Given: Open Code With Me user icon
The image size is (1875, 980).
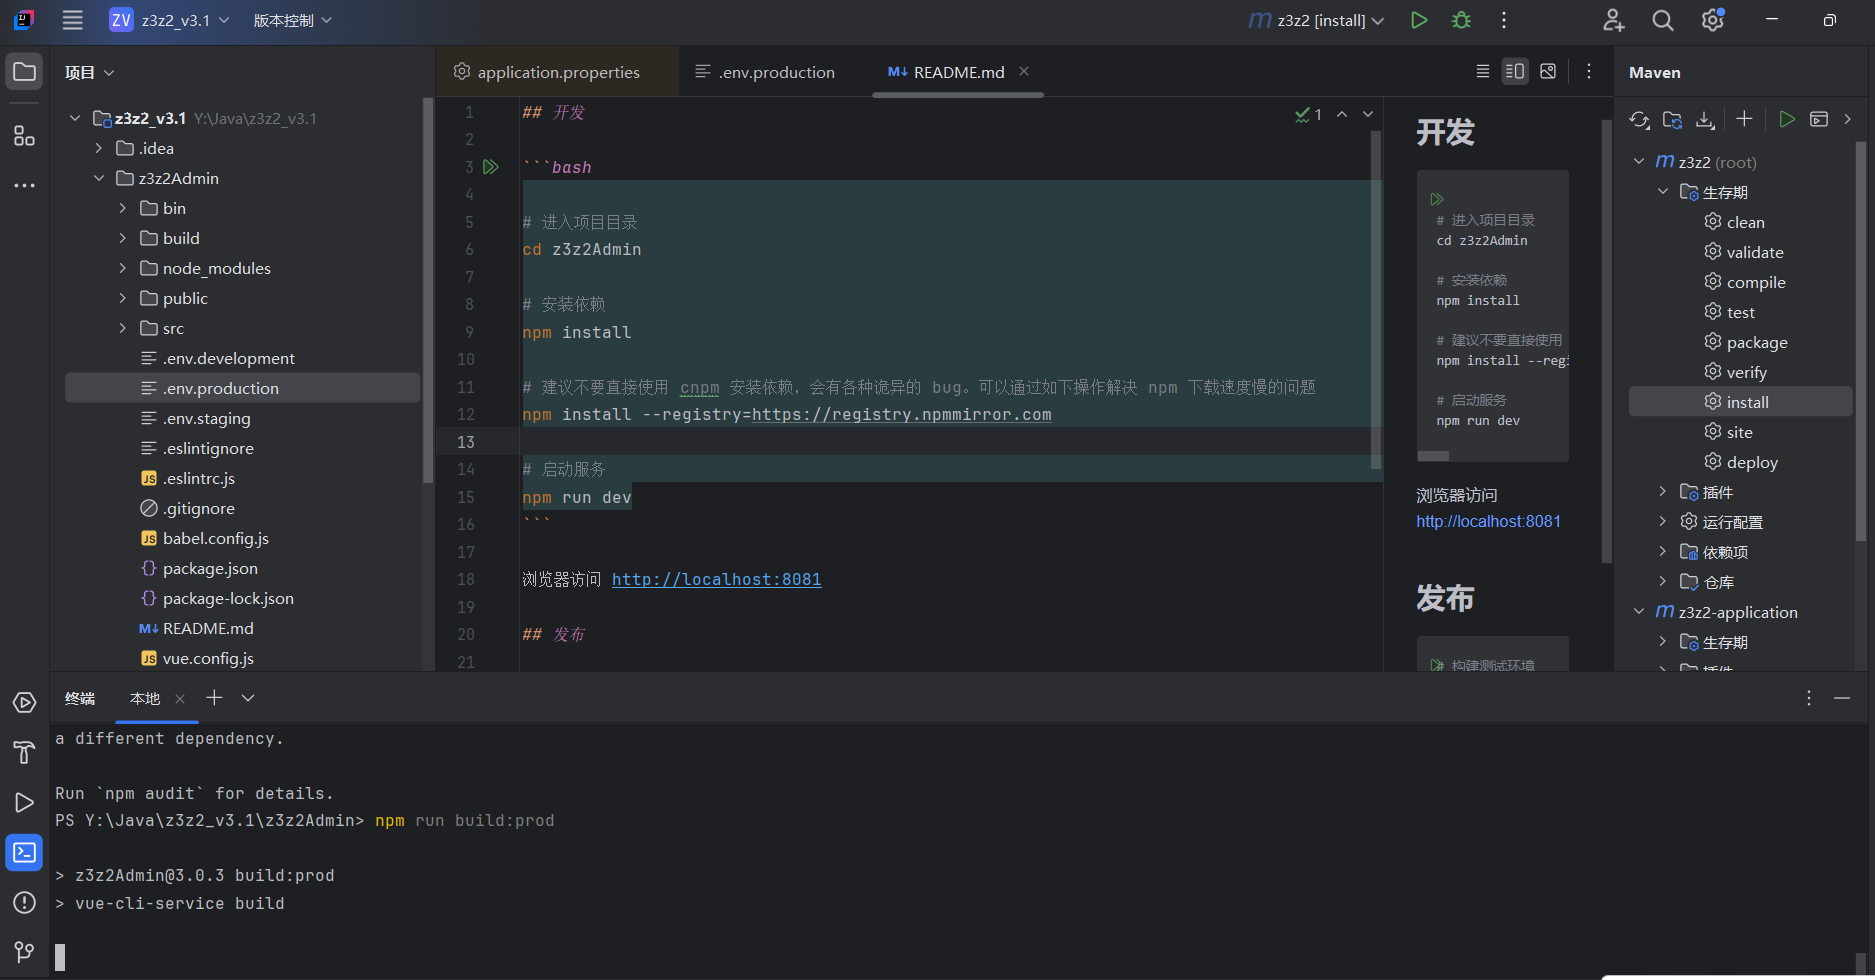Looking at the screenshot, I should (x=1613, y=20).
